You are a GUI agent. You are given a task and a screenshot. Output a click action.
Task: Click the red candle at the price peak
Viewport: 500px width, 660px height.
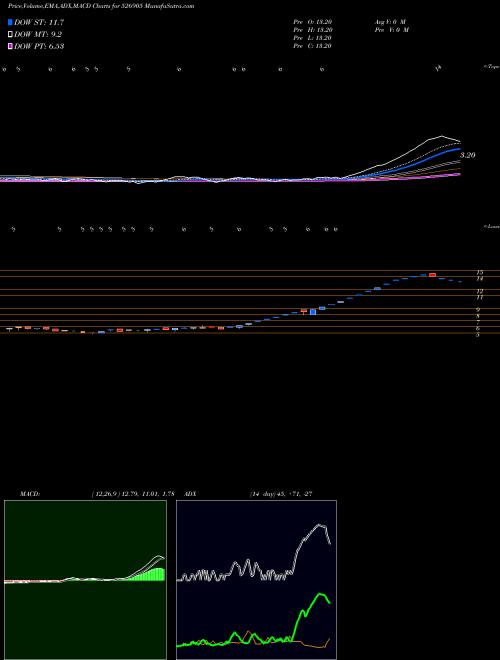coord(432,275)
